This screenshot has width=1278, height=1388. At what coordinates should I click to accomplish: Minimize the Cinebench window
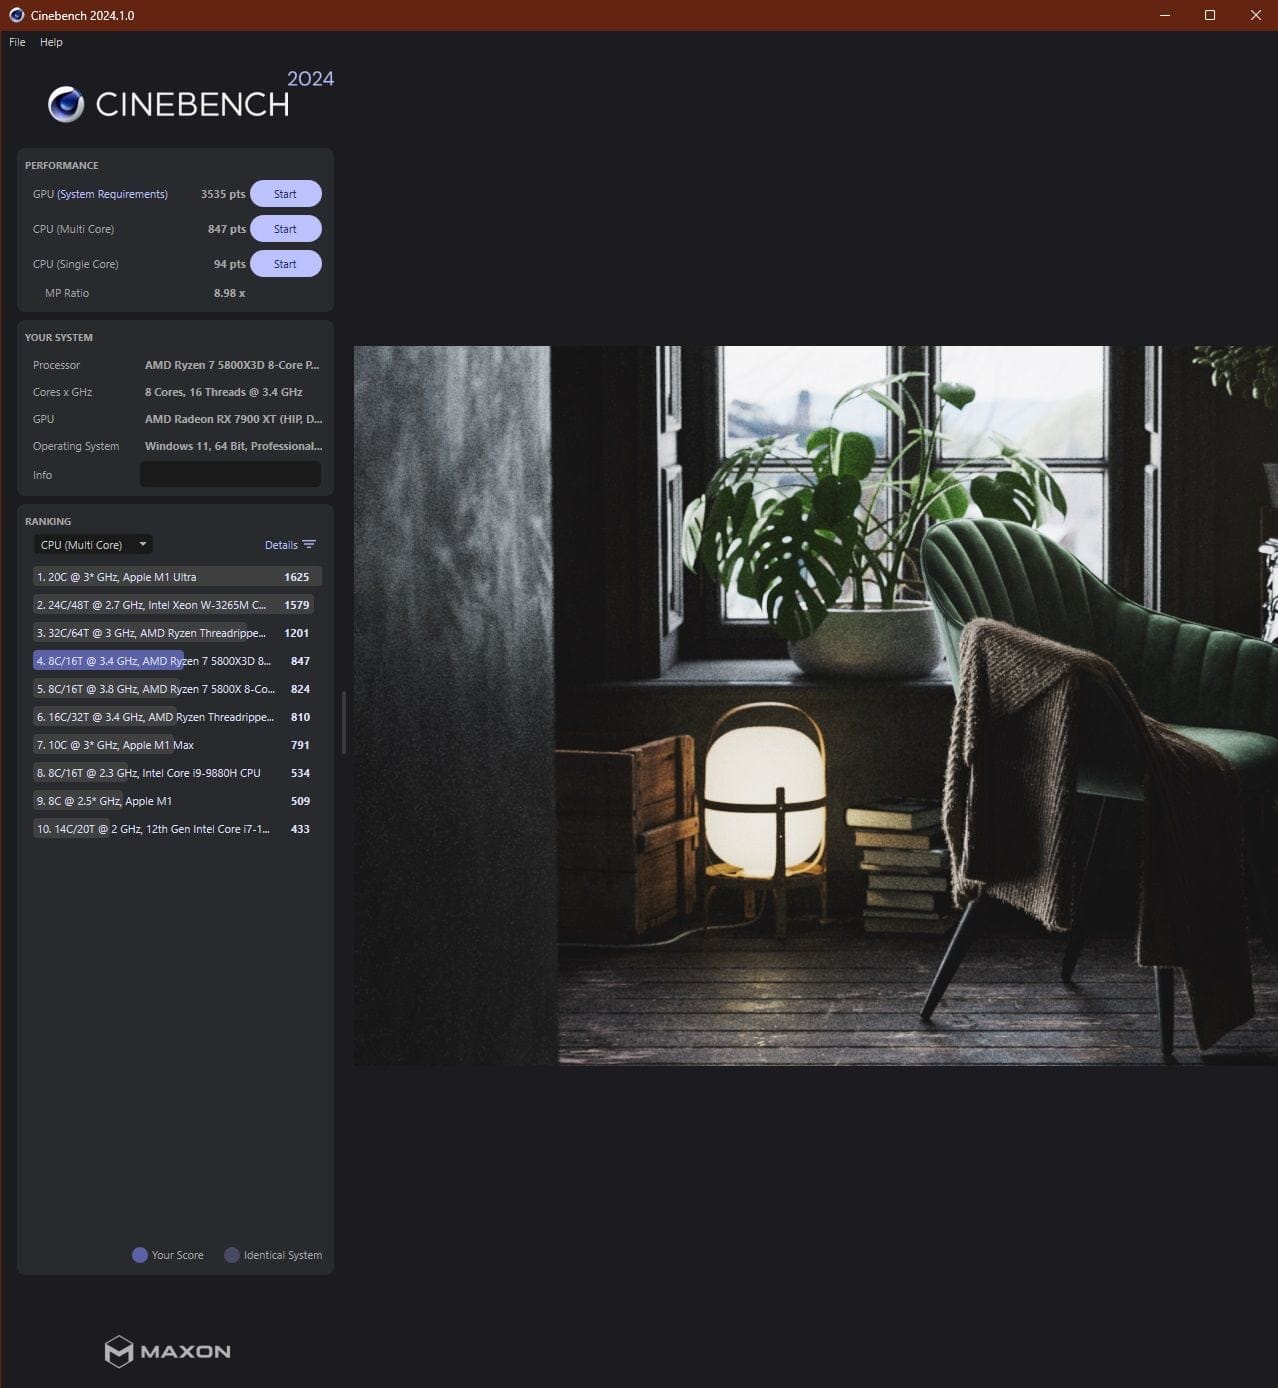click(1165, 15)
